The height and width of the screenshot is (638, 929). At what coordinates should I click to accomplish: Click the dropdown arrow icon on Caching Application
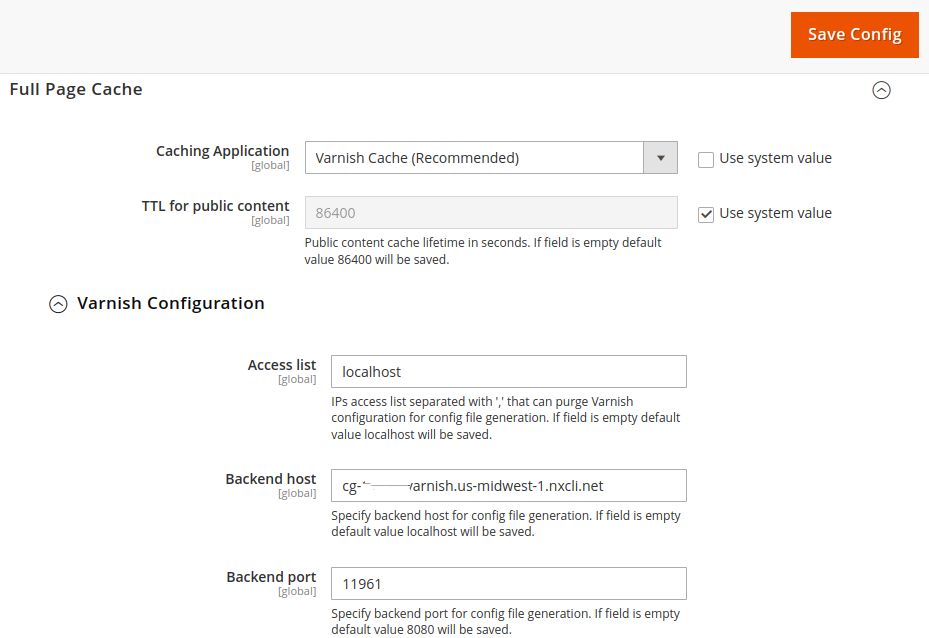click(660, 158)
